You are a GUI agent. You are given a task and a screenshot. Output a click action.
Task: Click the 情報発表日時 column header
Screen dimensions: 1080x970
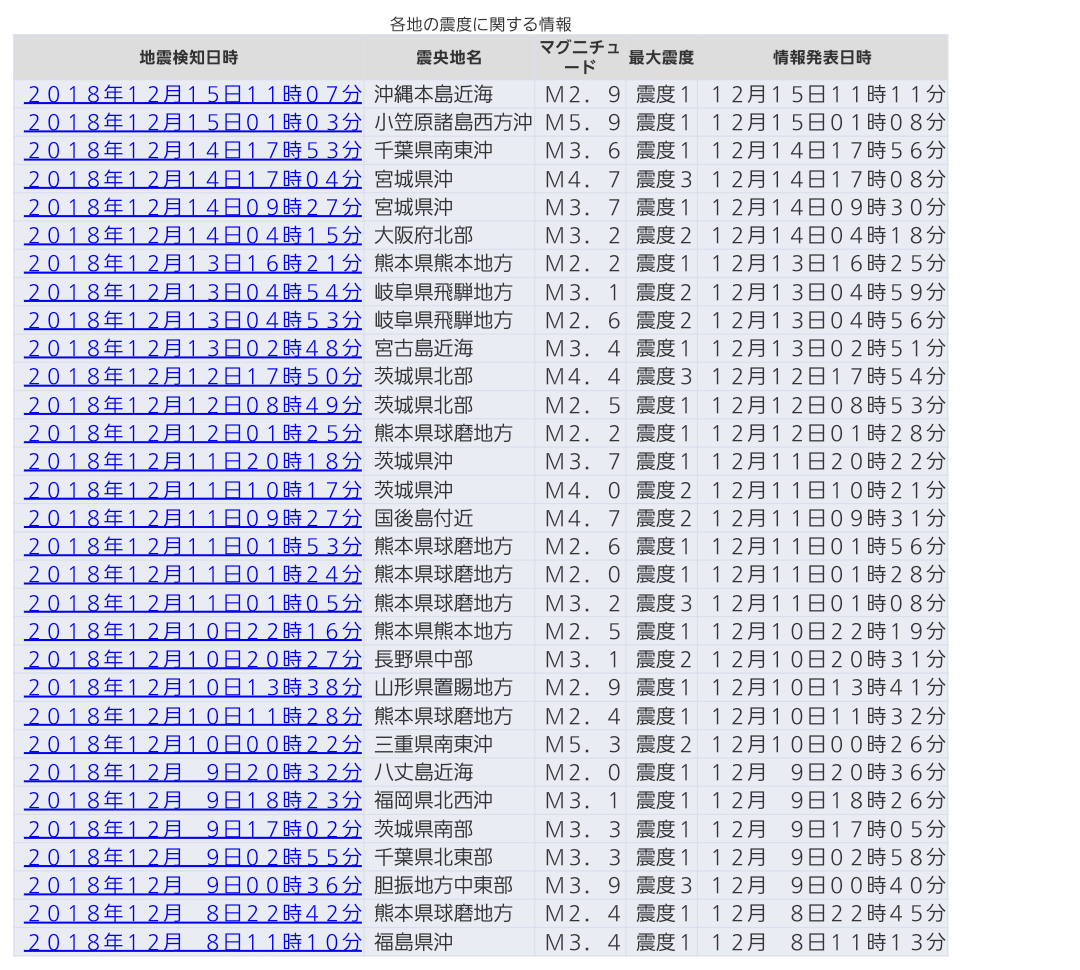[x=822, y=58]
